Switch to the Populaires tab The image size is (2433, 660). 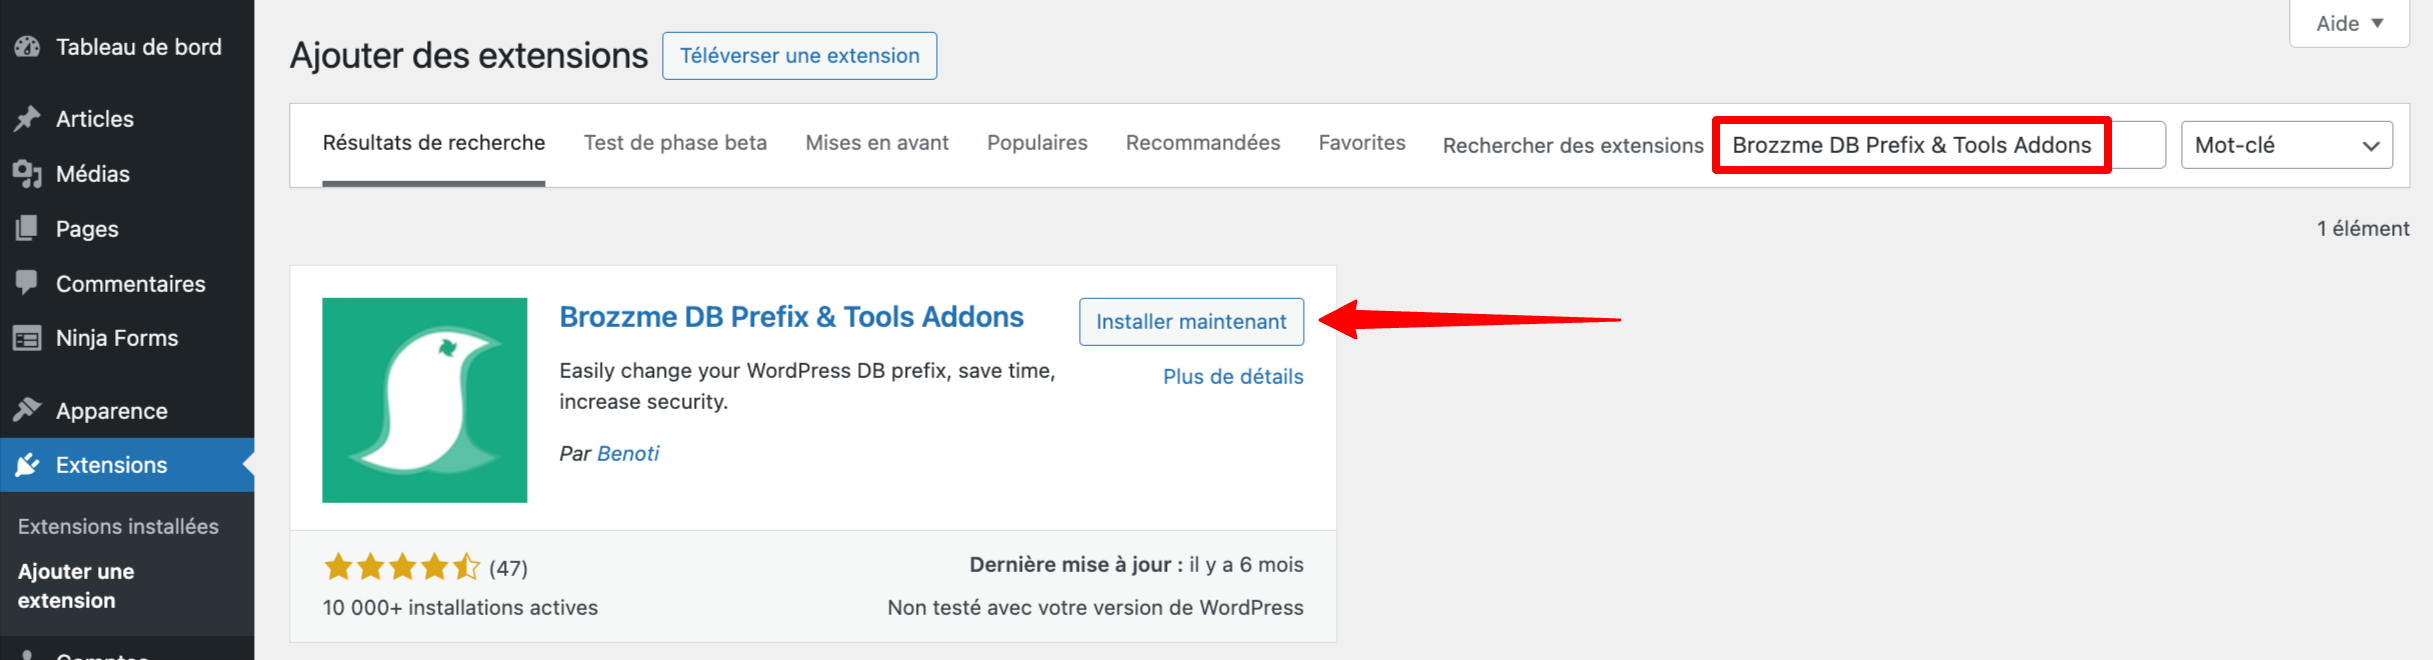(x=1036, y=142)
